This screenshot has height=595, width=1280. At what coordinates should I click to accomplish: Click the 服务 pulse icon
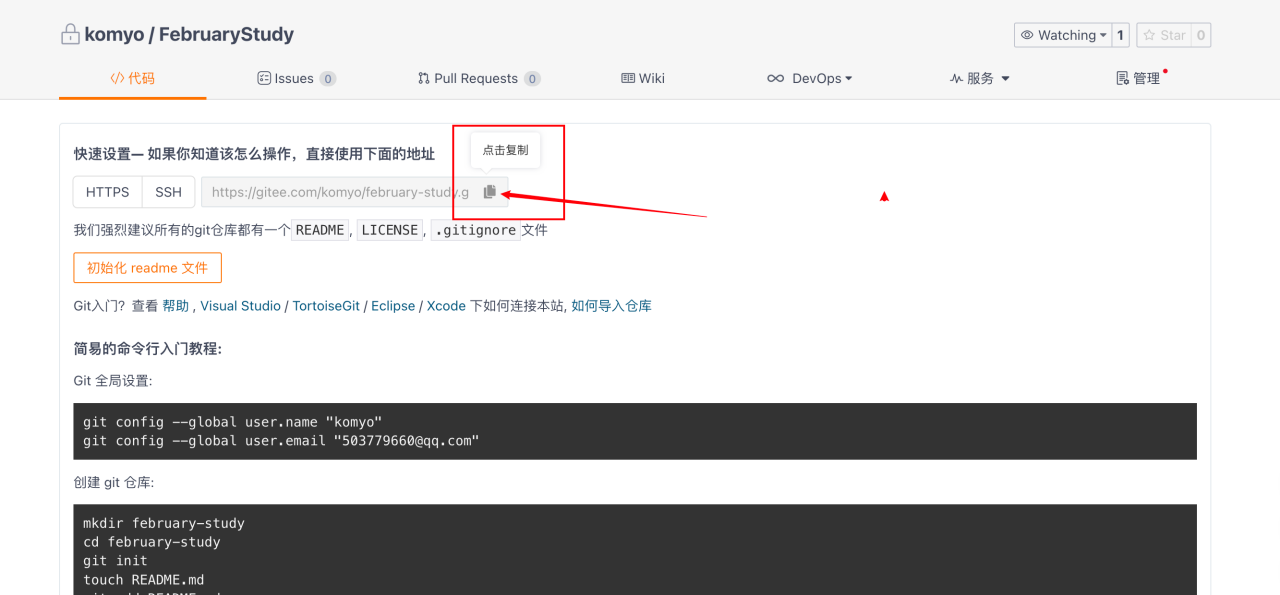pos(956,78)
